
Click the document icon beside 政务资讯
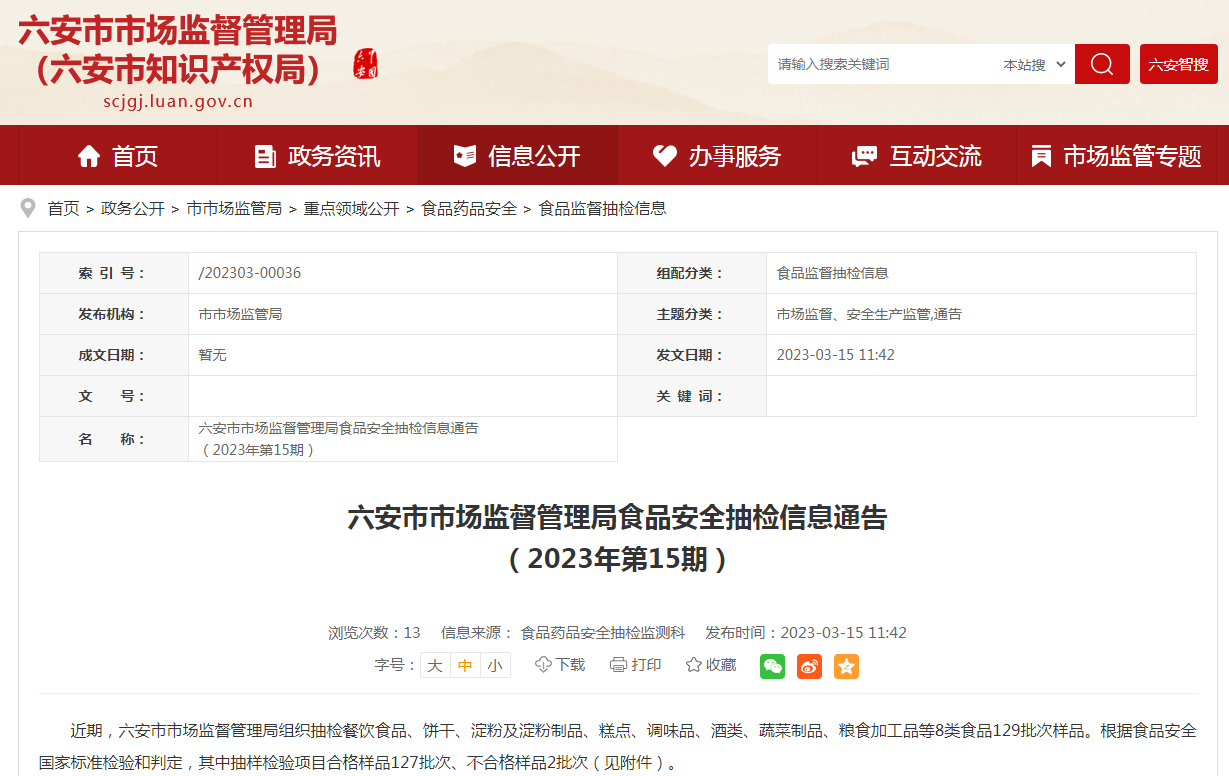click(x=265, y=156)
